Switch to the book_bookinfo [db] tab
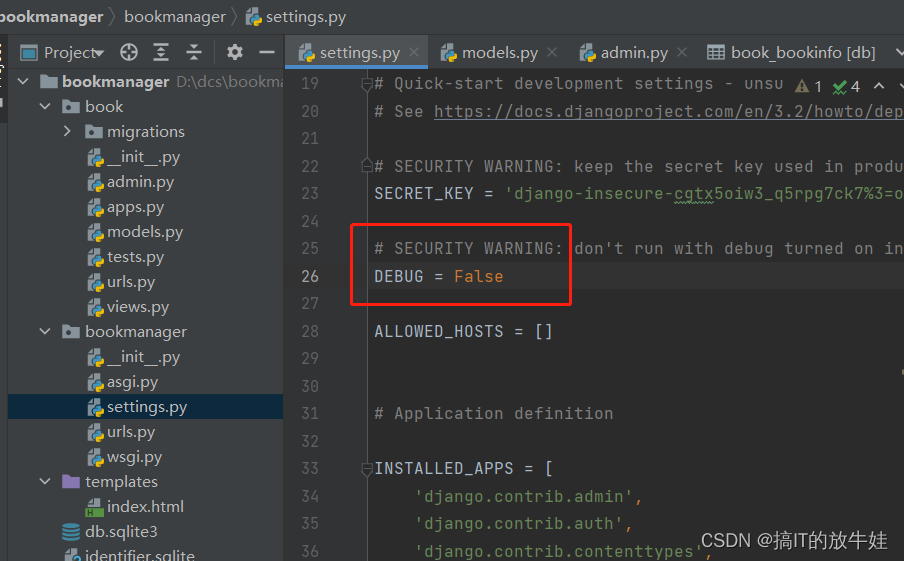904x561 pixels. [x=791, y=52]
